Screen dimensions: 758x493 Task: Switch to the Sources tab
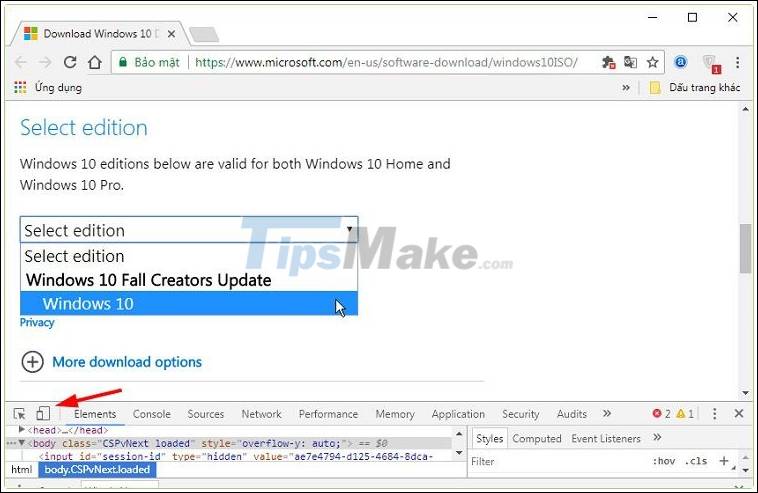pos(205,414)
